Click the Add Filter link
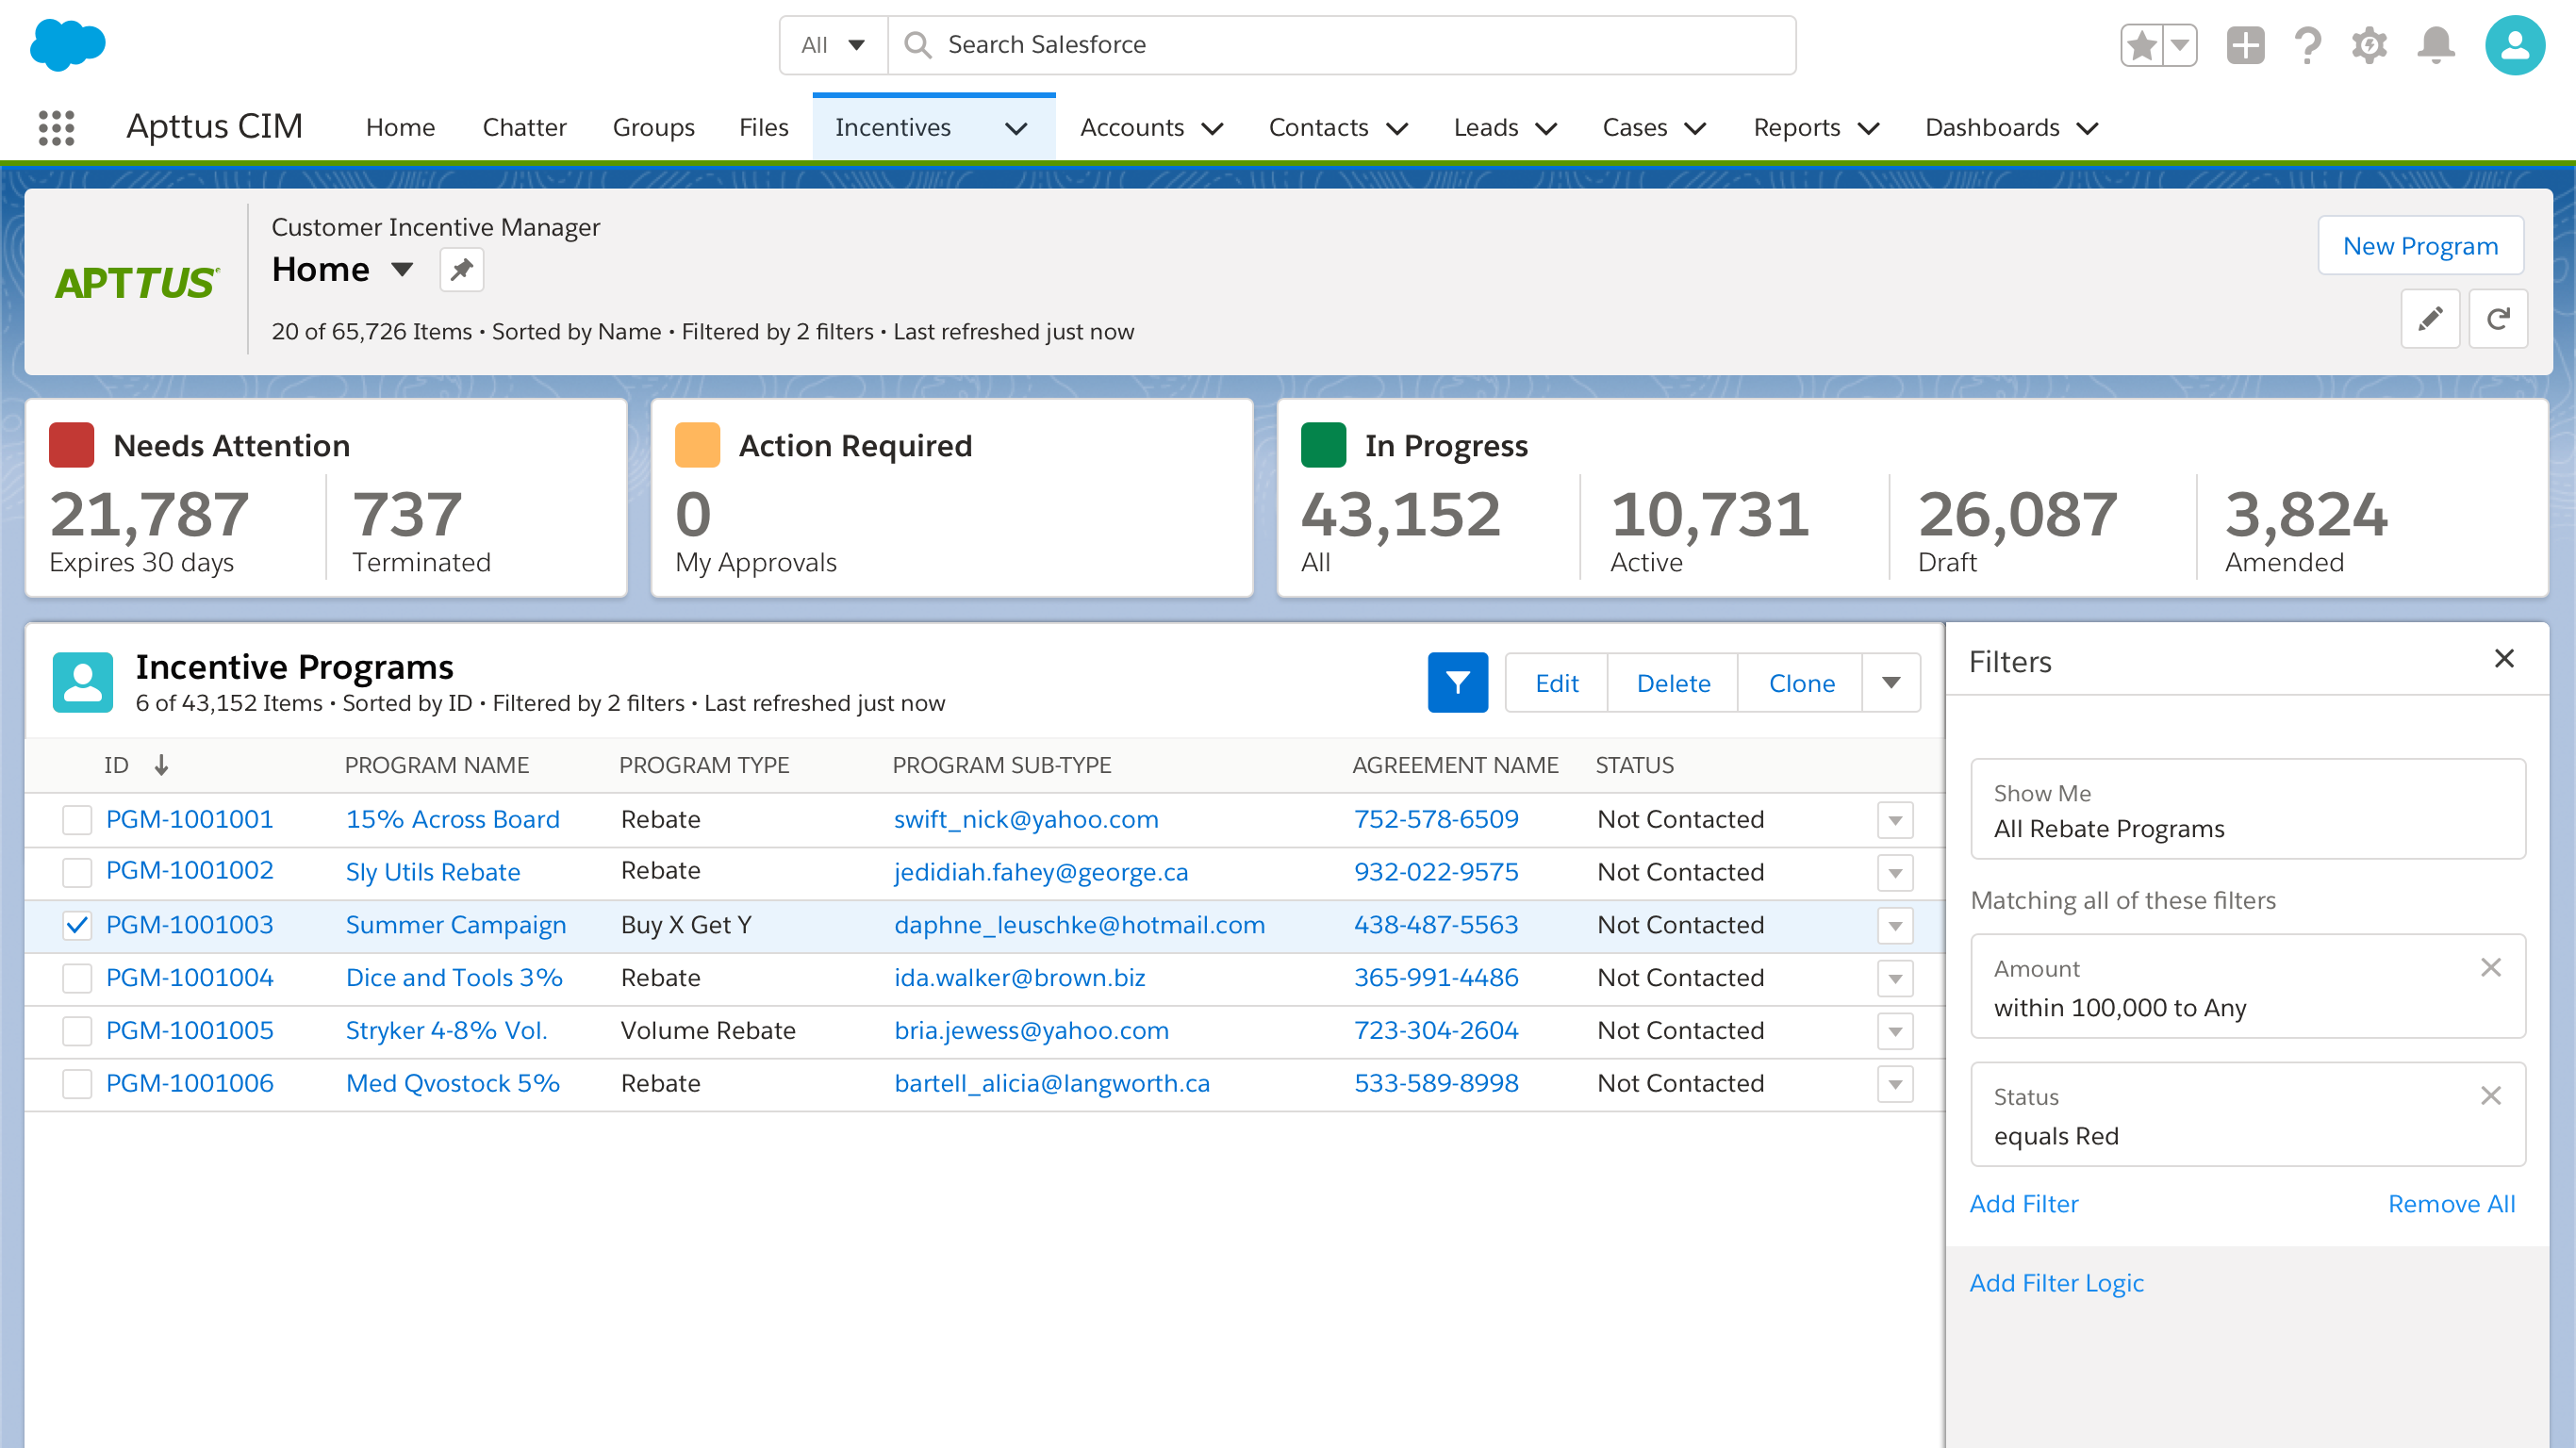The width and height of the screenshot is (2576, 1448). click(x=2024, y=1203)
